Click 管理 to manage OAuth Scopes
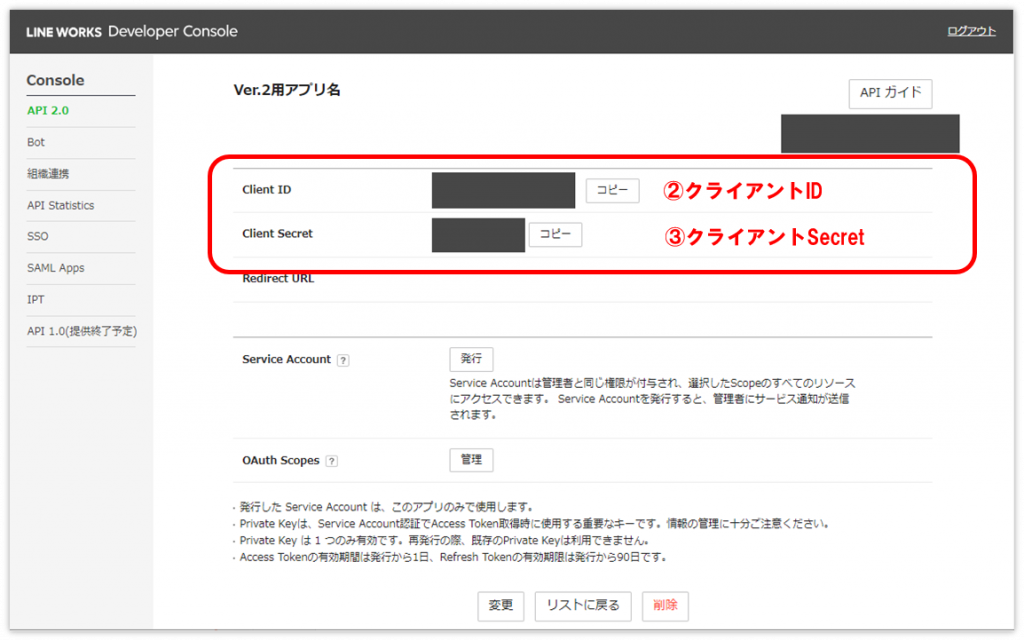 [x=471, y=460]
